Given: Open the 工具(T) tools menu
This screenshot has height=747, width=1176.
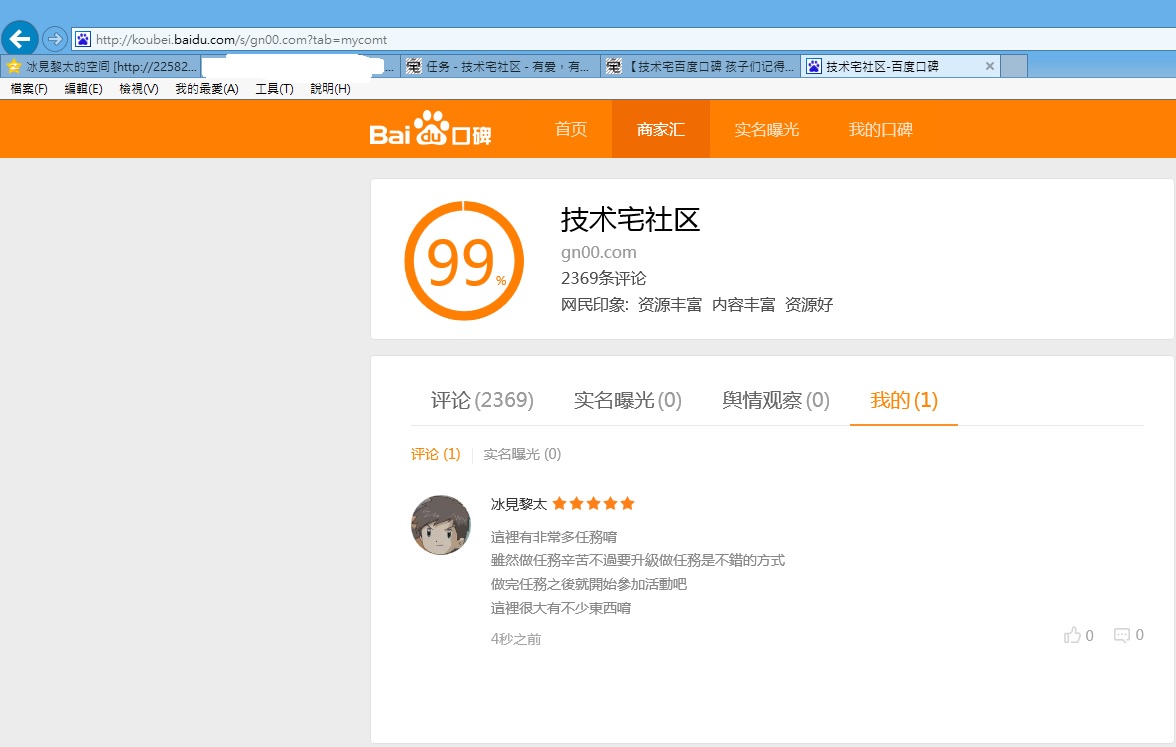Looking at the screenshot, I should [x=274, y=89].
